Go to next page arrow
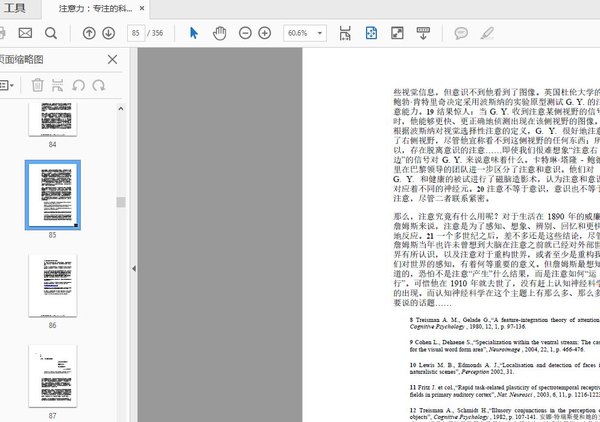The height and width of the screenshot is (422, 600). (x=109, y=33)
